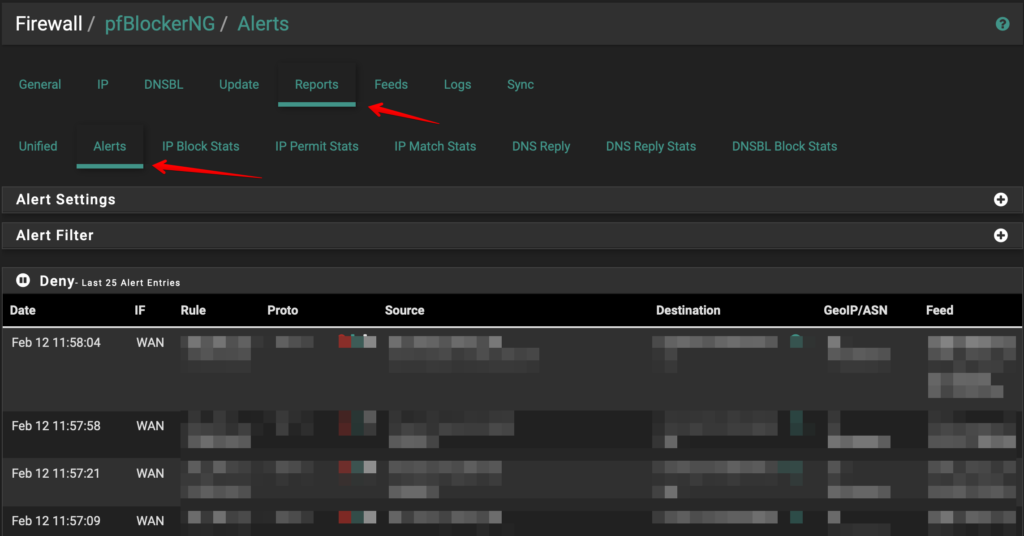1024x536 pixels.
Task: Select the Alerts sub-tab
Action: (110, 146)
